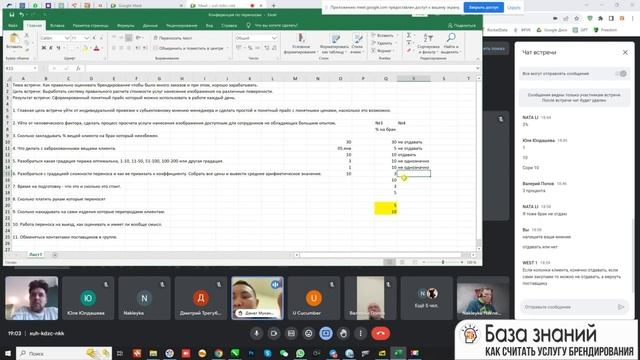640x360 pixels.
Task: Click the insert function fx icon
Action: [78, 69]
